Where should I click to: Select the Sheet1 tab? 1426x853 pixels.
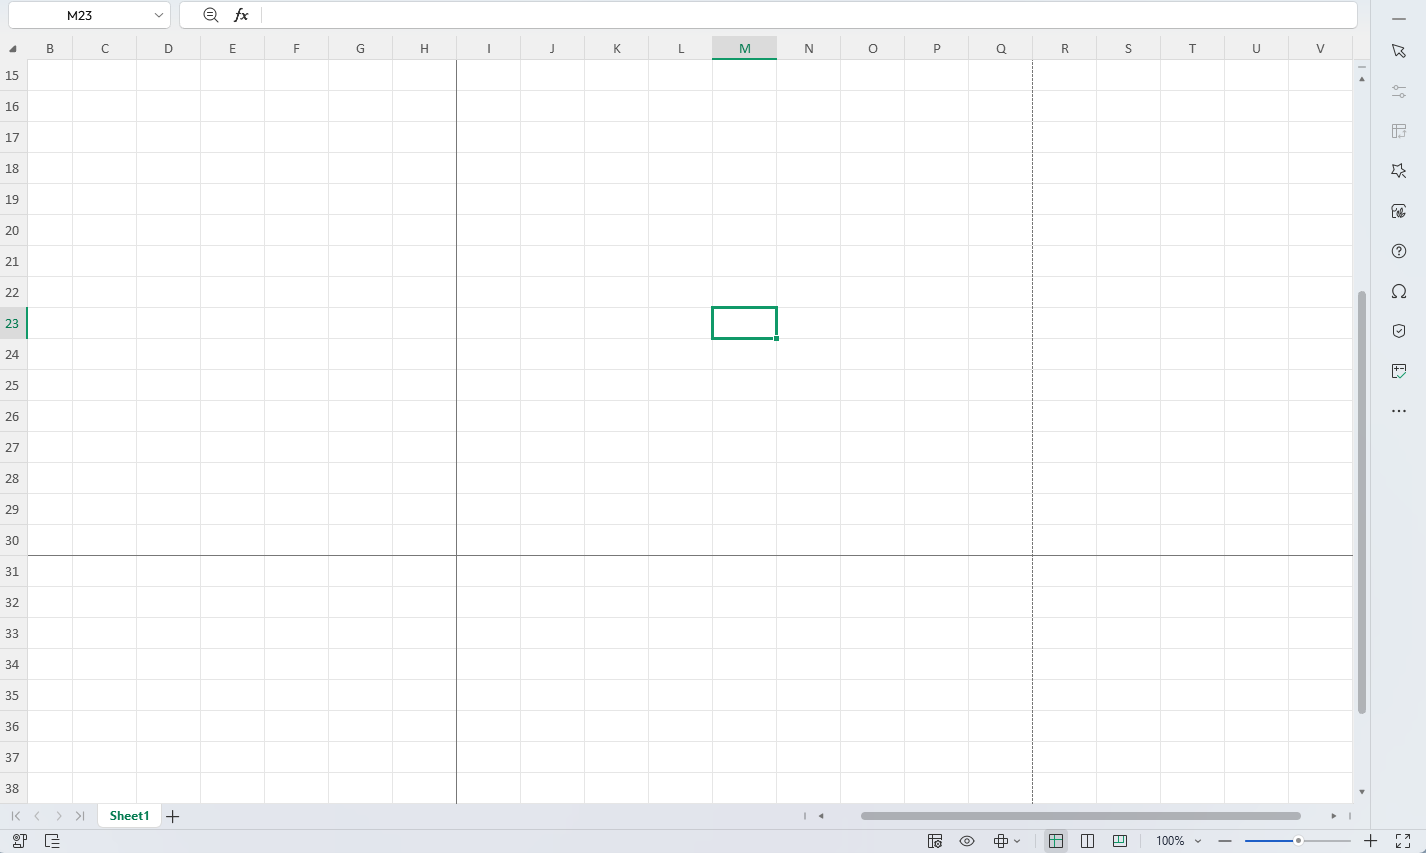tap(129, 816)
